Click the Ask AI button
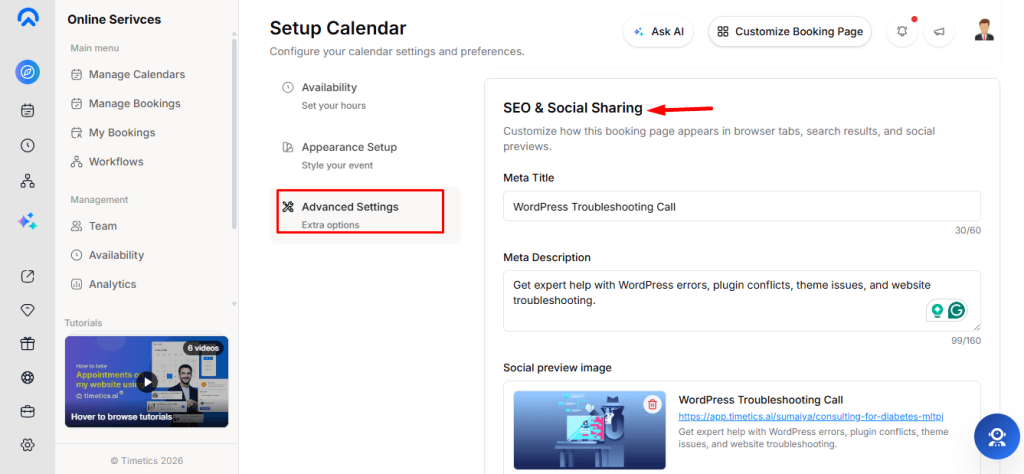 tap(658, 31)
